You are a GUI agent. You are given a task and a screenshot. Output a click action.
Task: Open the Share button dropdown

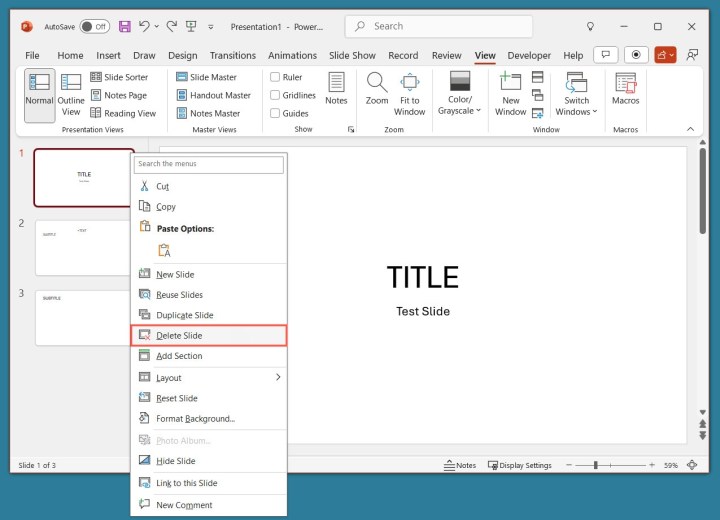(x=665, y=55)
